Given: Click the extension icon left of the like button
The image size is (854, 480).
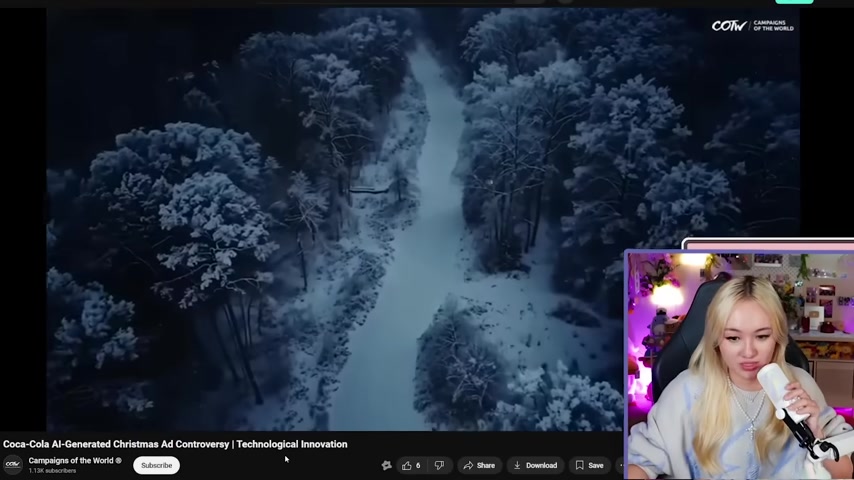Looking at the screenshot, I should [387, 465].
